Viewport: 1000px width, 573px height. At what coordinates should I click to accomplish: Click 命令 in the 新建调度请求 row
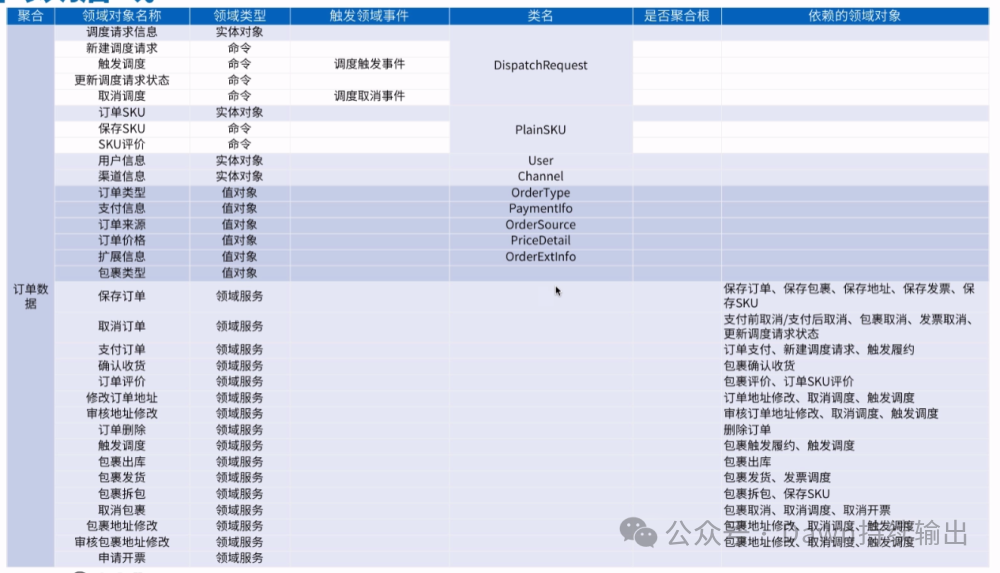click(239, 48)
